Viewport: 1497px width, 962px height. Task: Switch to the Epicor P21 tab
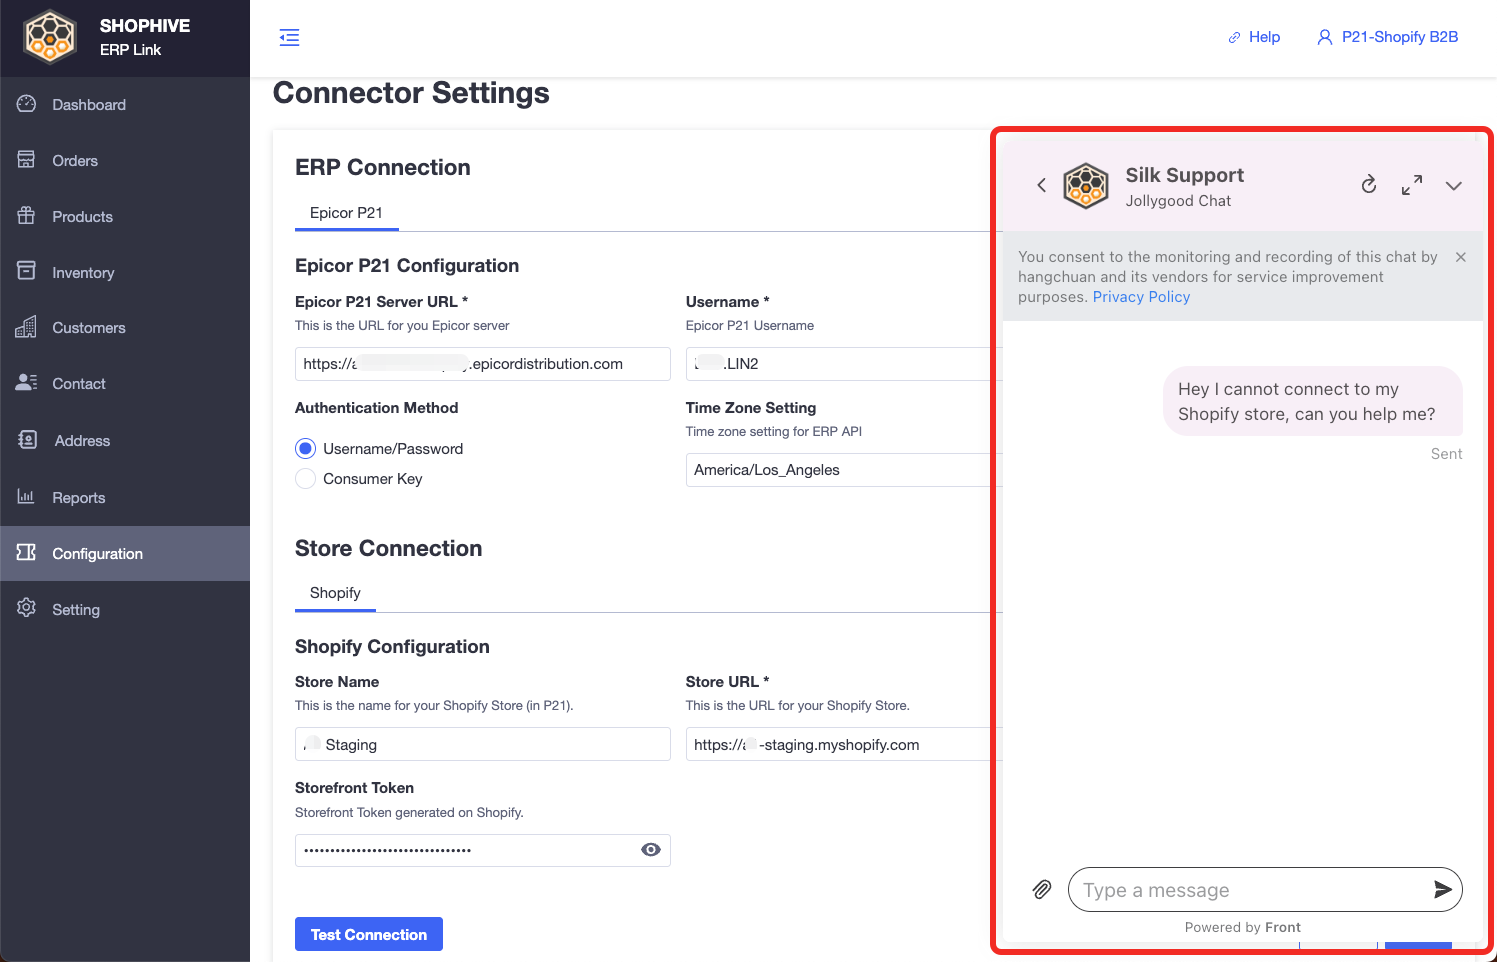(346, 213)
